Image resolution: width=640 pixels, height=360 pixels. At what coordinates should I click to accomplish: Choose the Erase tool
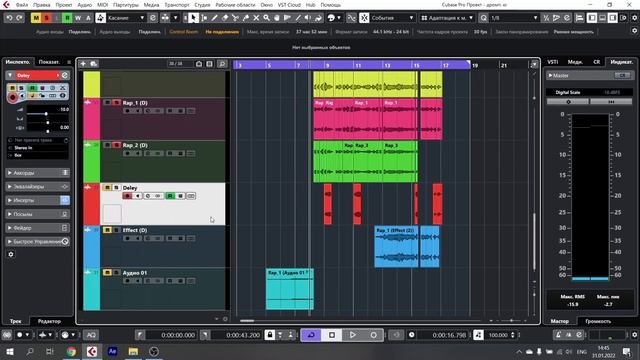(x=225, y=18)
